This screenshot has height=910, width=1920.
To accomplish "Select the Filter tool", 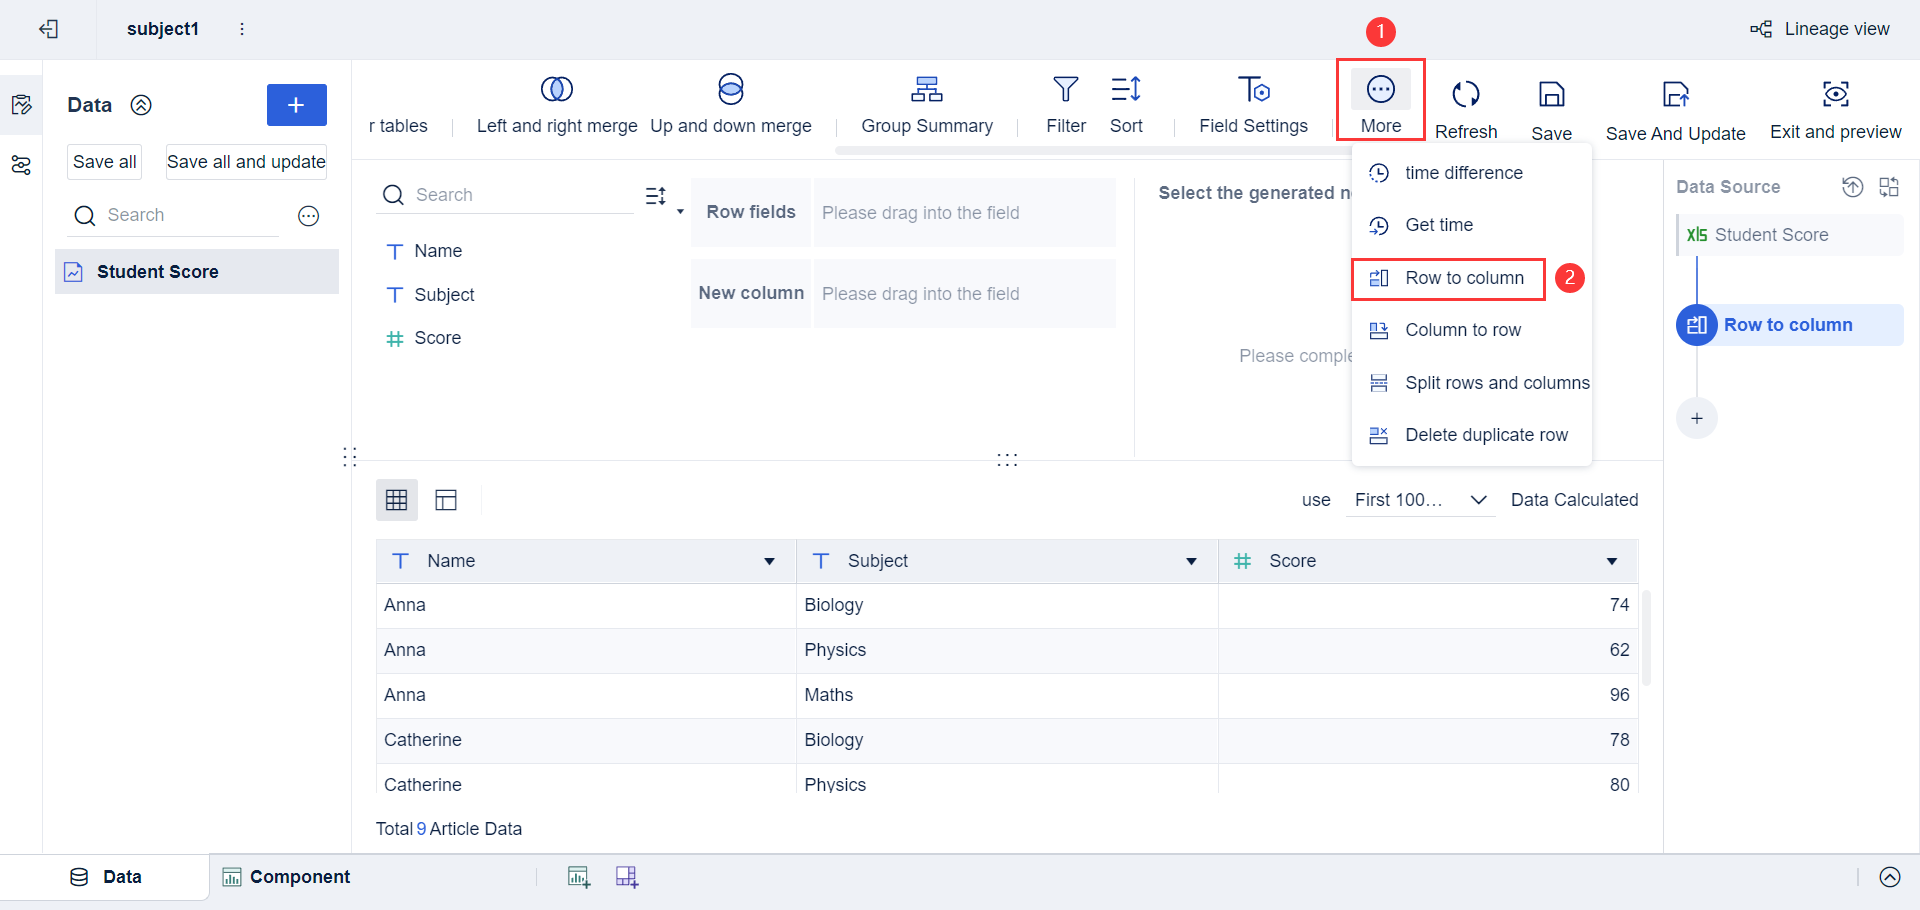I will click(1066, 104).
